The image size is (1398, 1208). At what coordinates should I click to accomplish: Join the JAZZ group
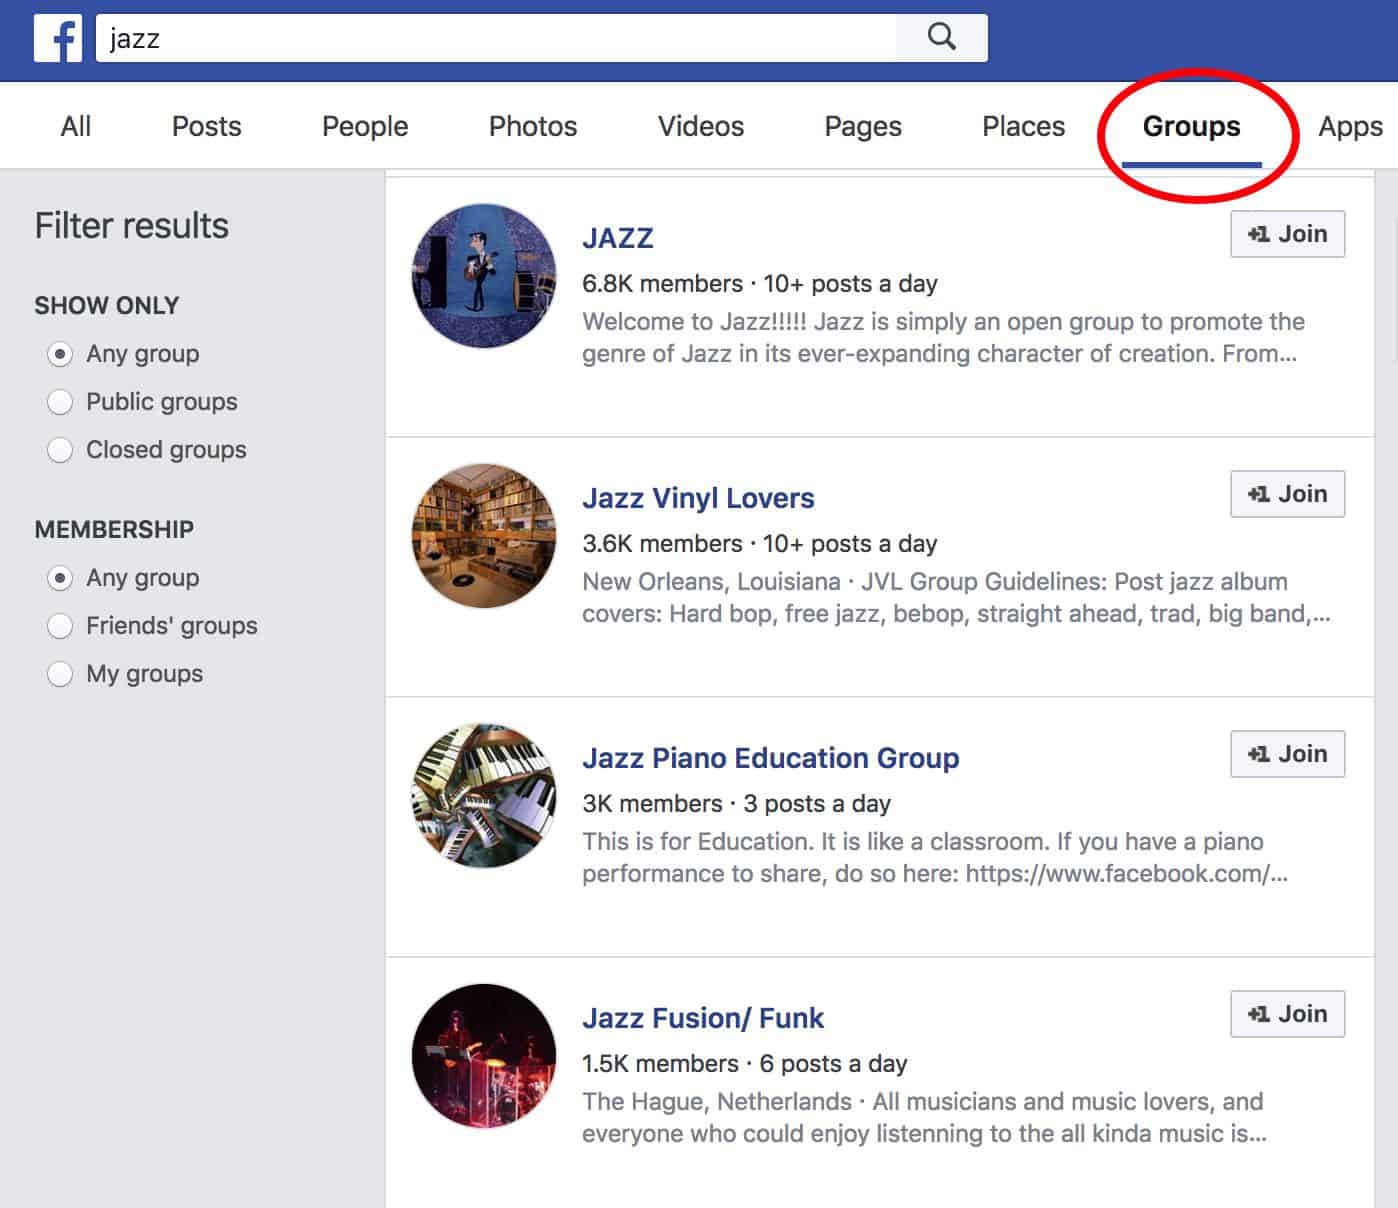pos(1287,234)
